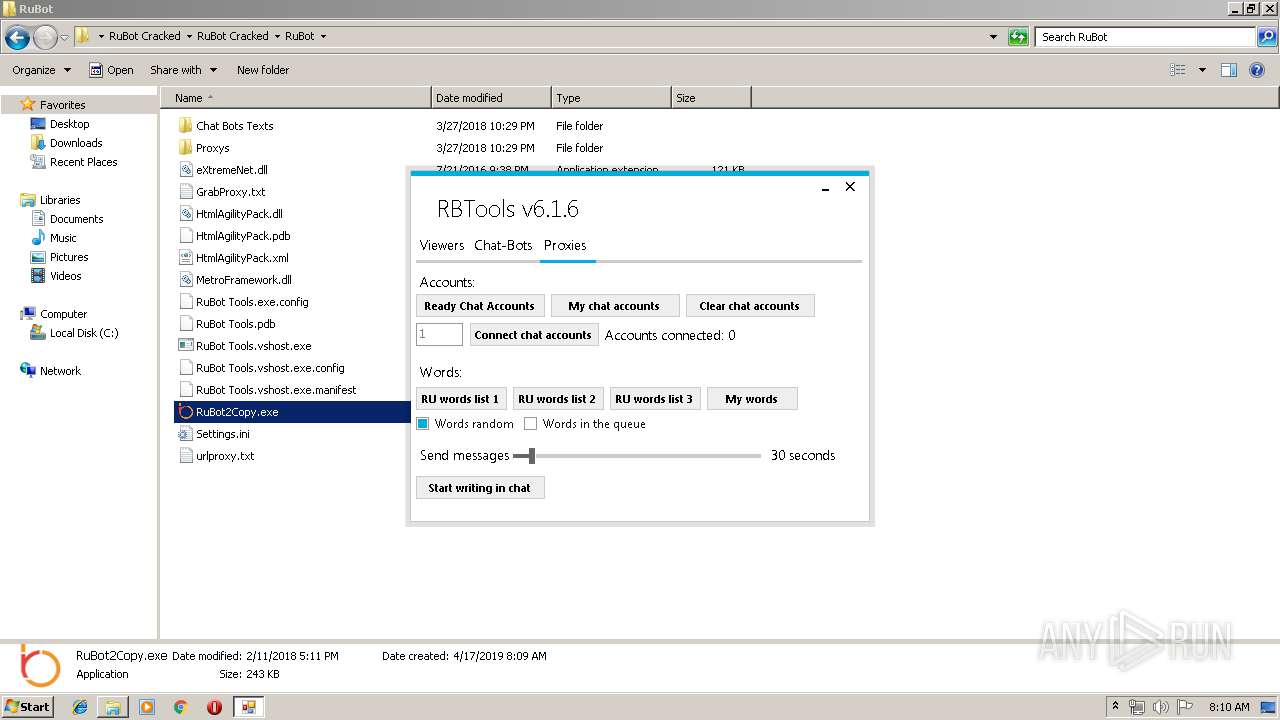Open Explorer help icon
1280x720 pixels.
coord(1258,70)
